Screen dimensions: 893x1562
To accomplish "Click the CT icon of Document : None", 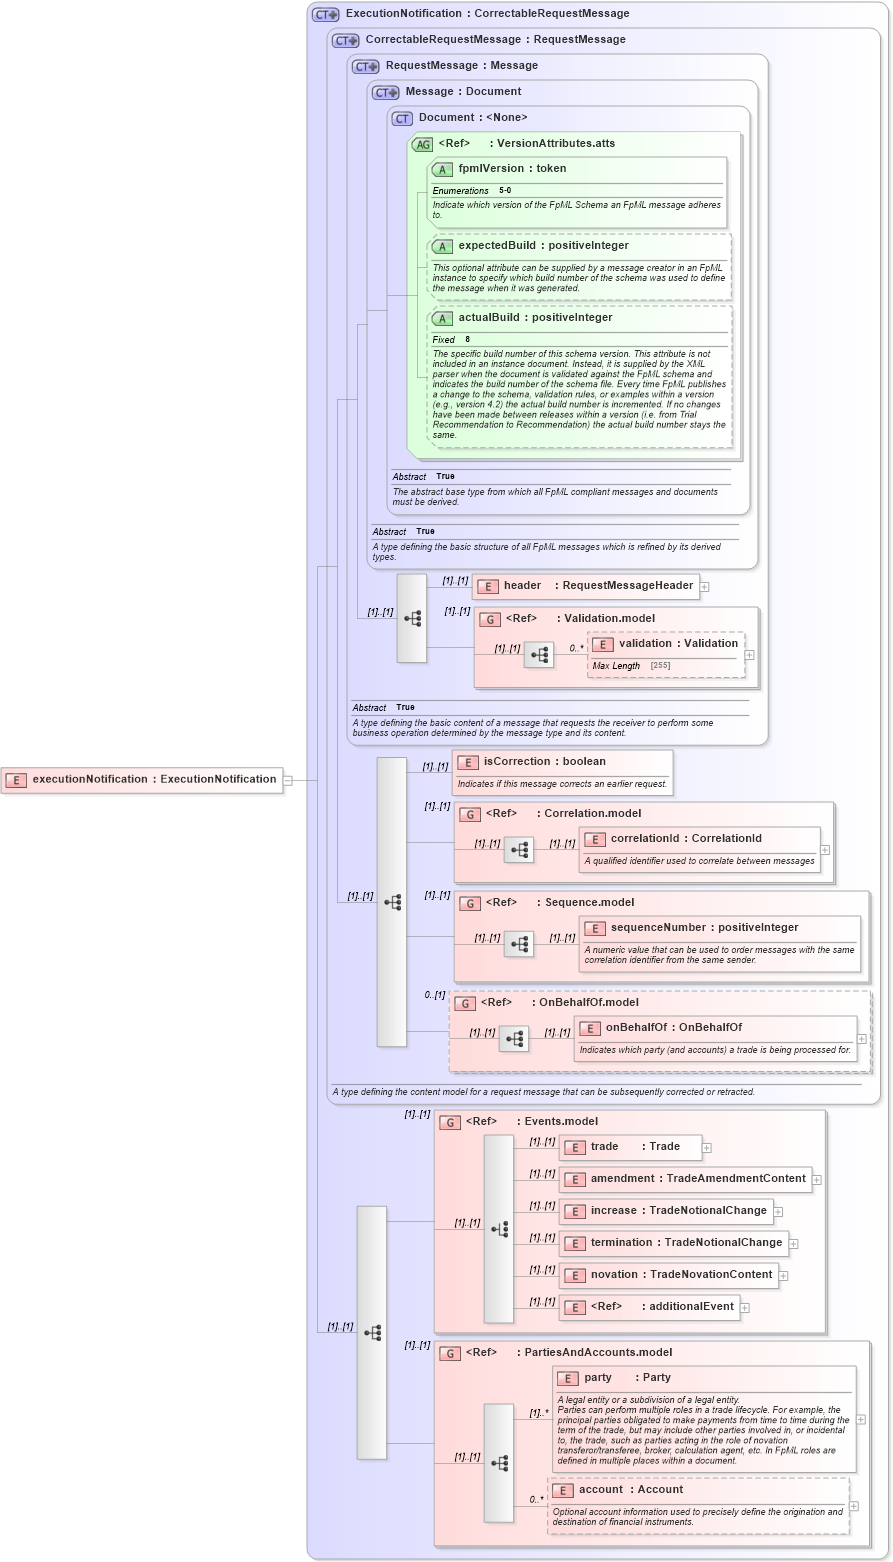I will [x=402, y=118].
